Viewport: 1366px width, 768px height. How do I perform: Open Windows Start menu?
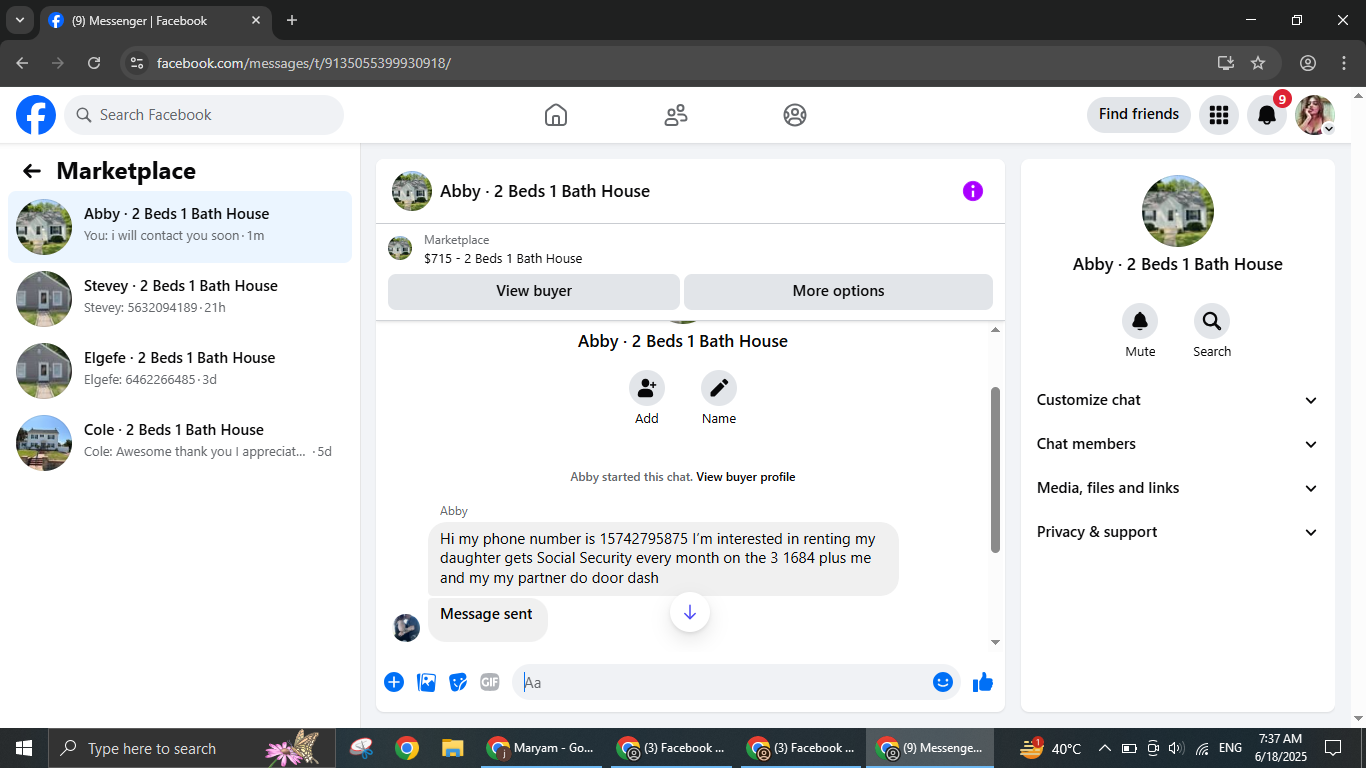[24, 748]
